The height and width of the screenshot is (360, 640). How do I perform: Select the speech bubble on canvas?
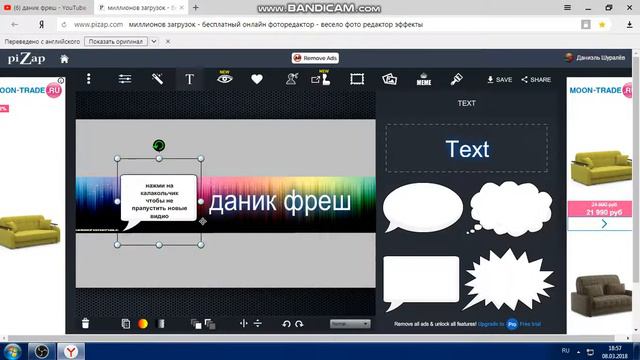click(x=158, y=202)
